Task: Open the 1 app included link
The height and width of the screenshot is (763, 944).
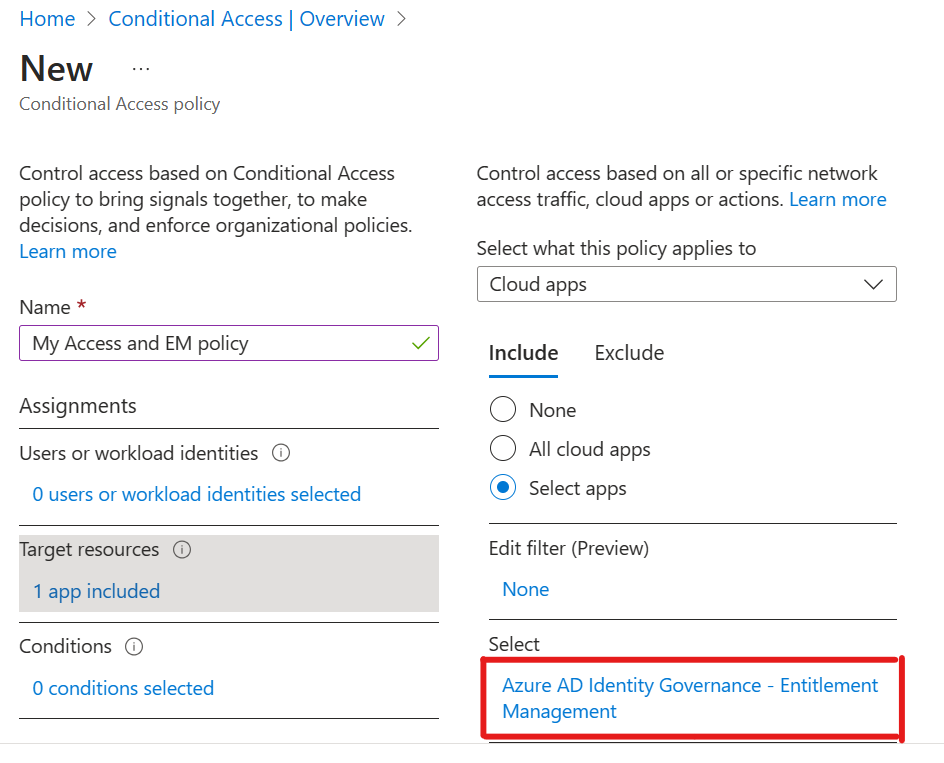Action: [x=96, y=591]
